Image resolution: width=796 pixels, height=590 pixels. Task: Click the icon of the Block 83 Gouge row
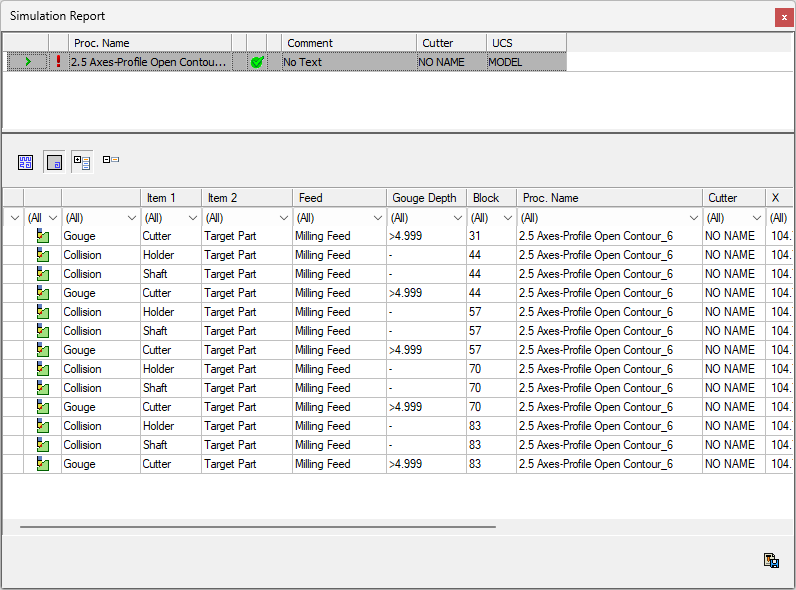pyautogui.click(x=43, y=465)
